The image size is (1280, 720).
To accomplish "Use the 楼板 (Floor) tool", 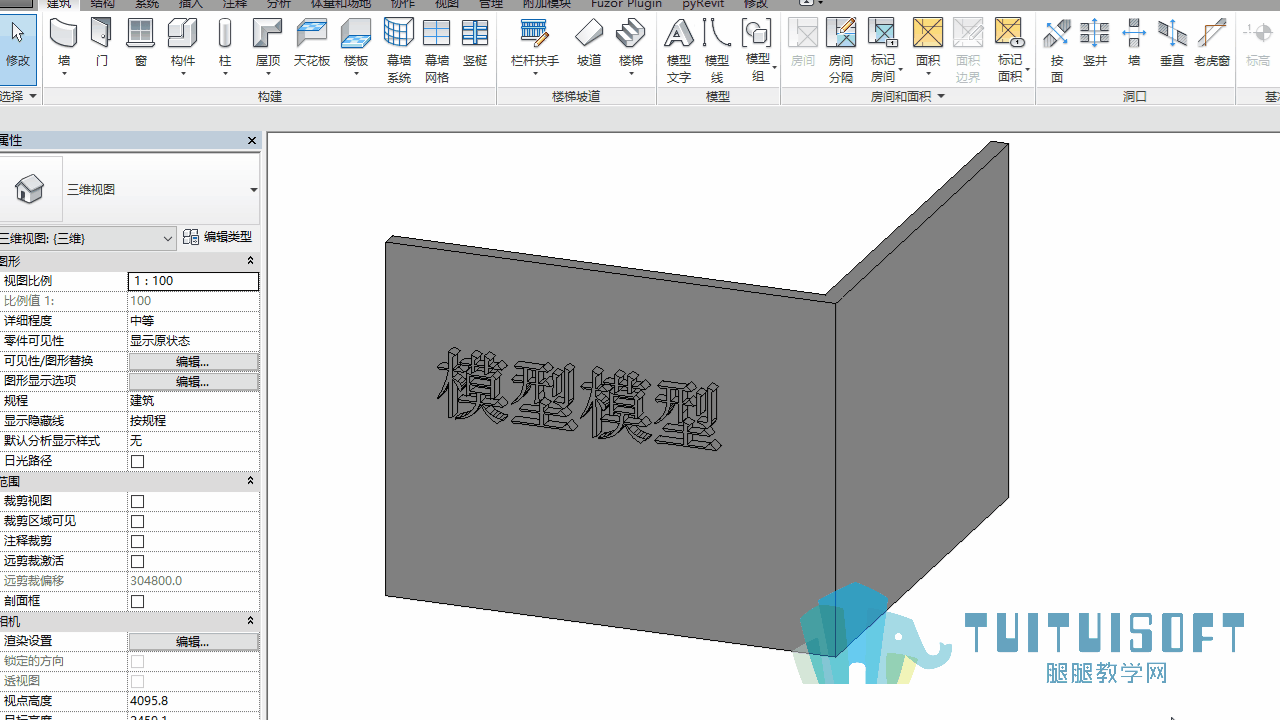I will [x=356, y=48].
